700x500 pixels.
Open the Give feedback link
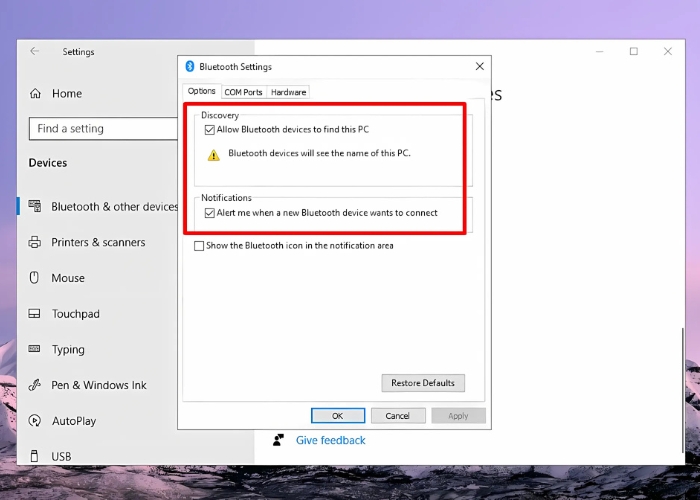330,440
